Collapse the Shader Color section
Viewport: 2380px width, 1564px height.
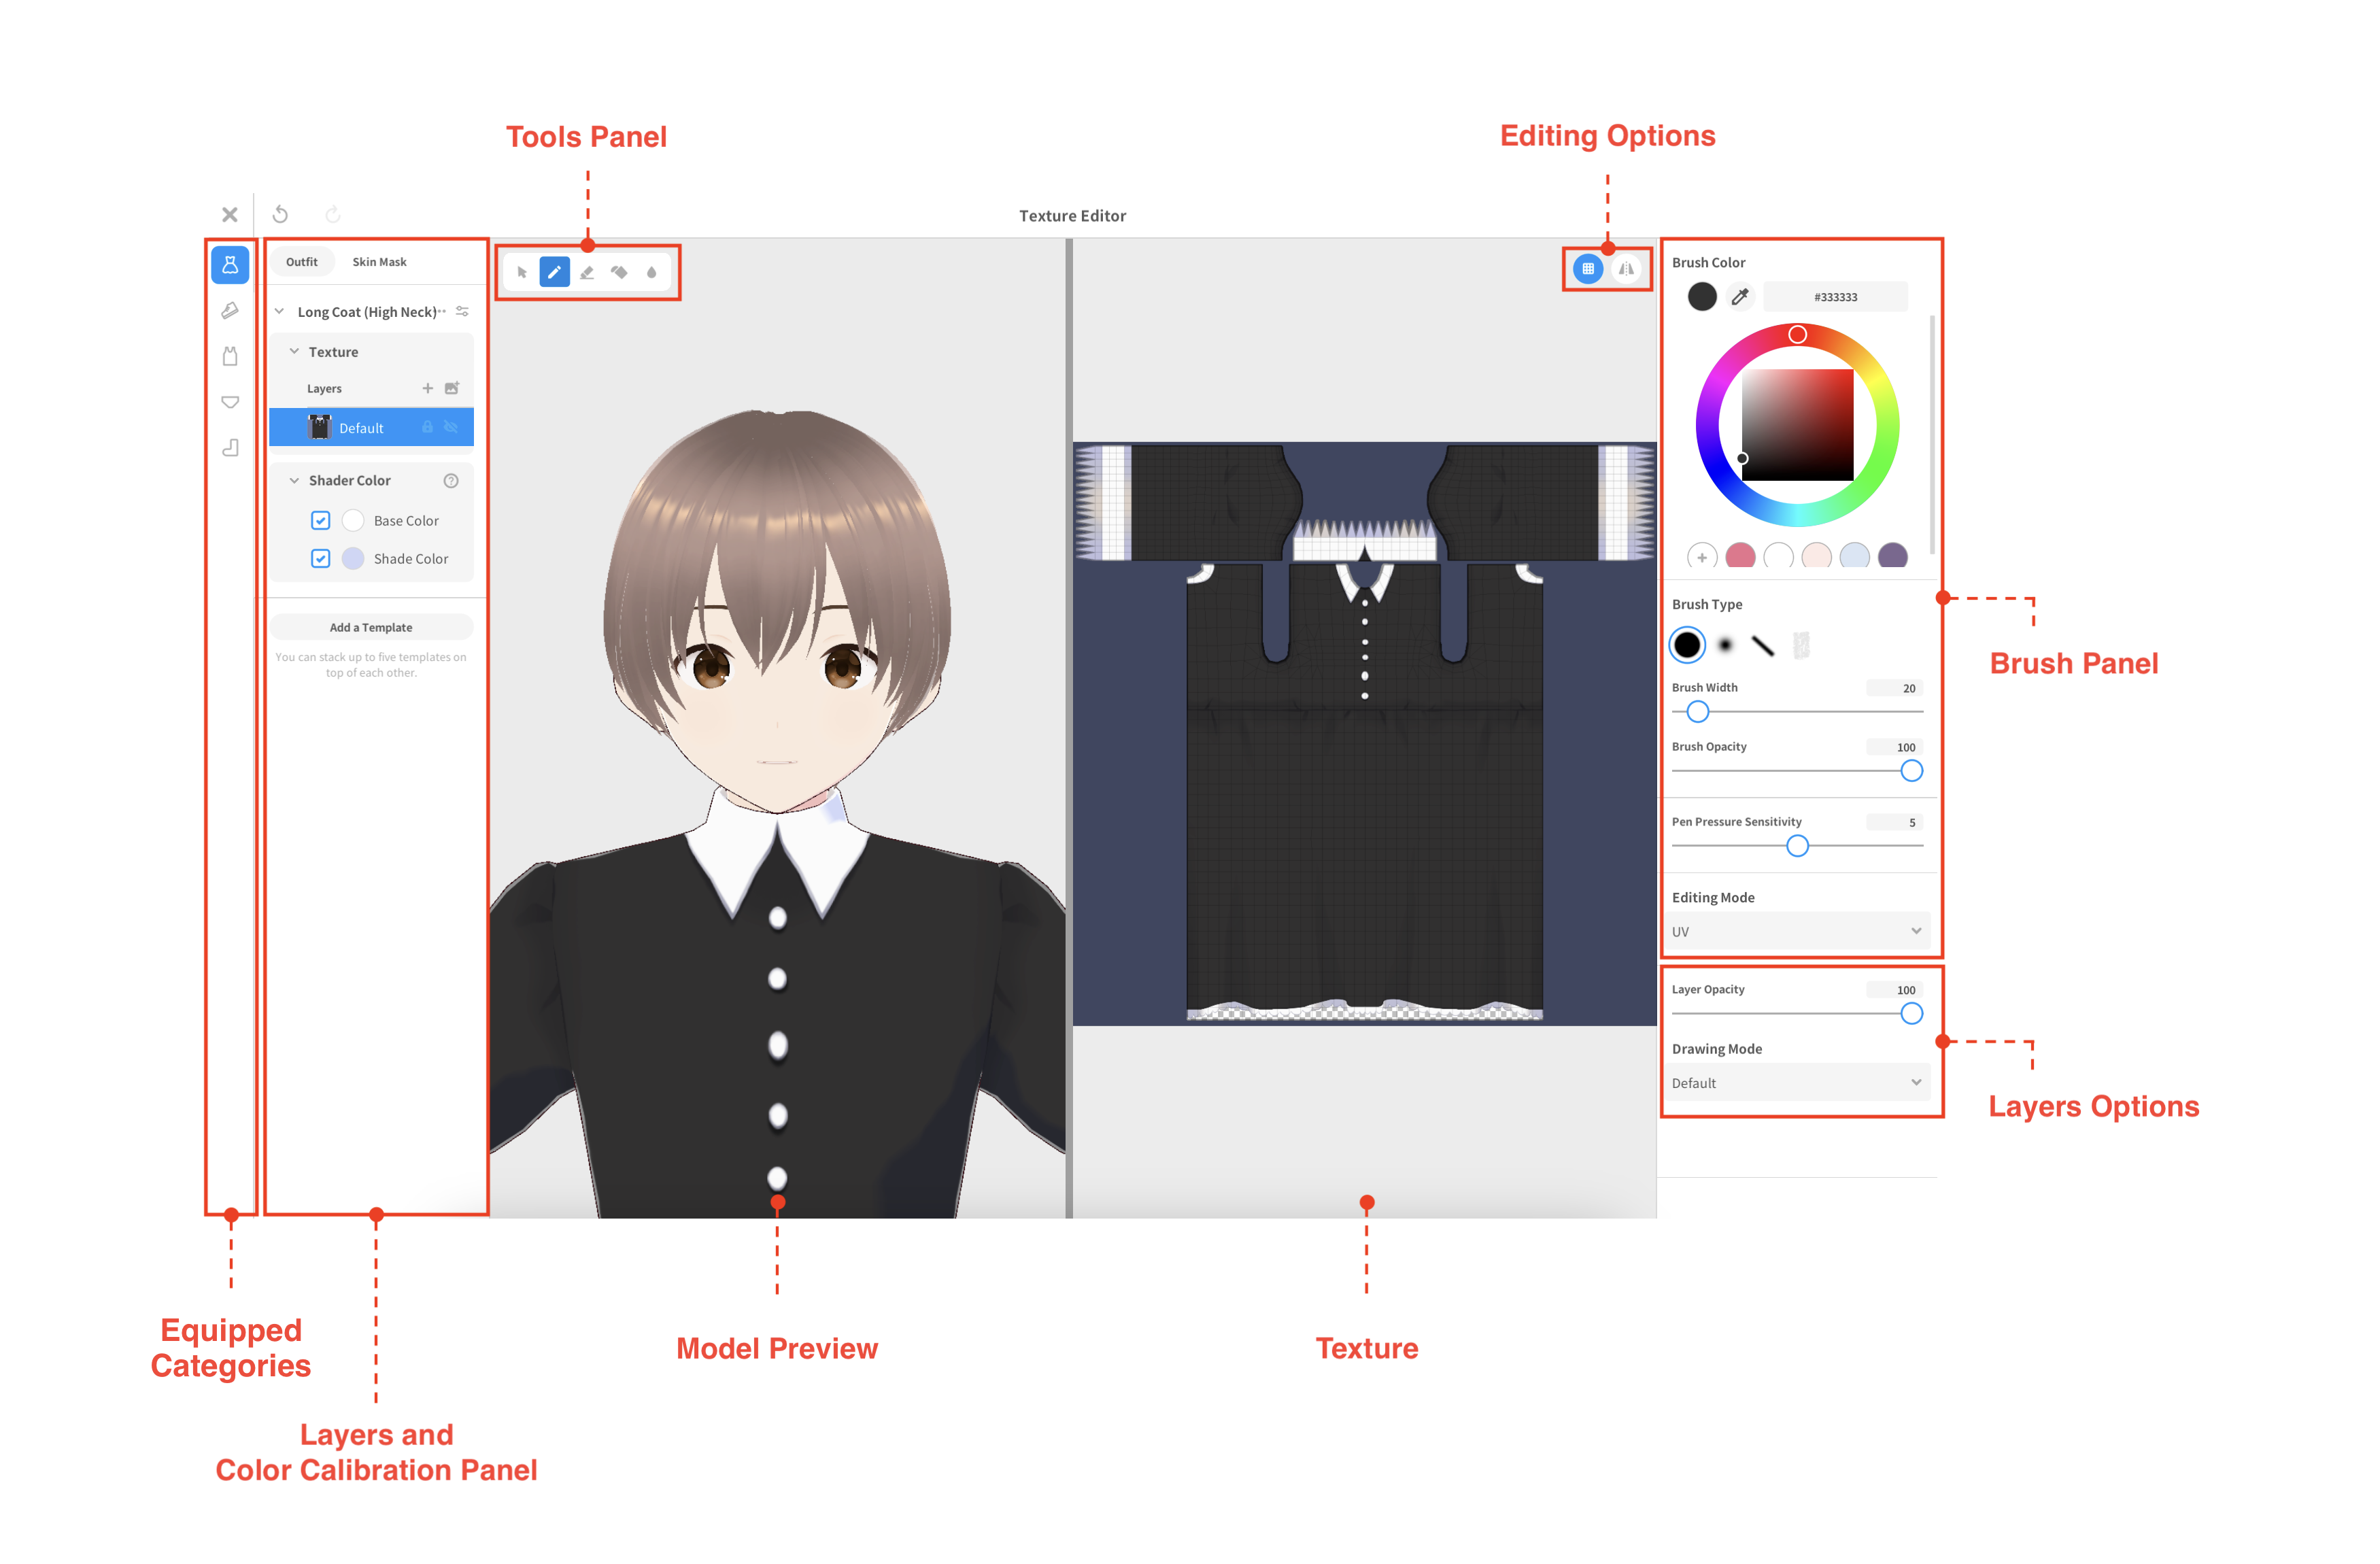coord(295,480)
